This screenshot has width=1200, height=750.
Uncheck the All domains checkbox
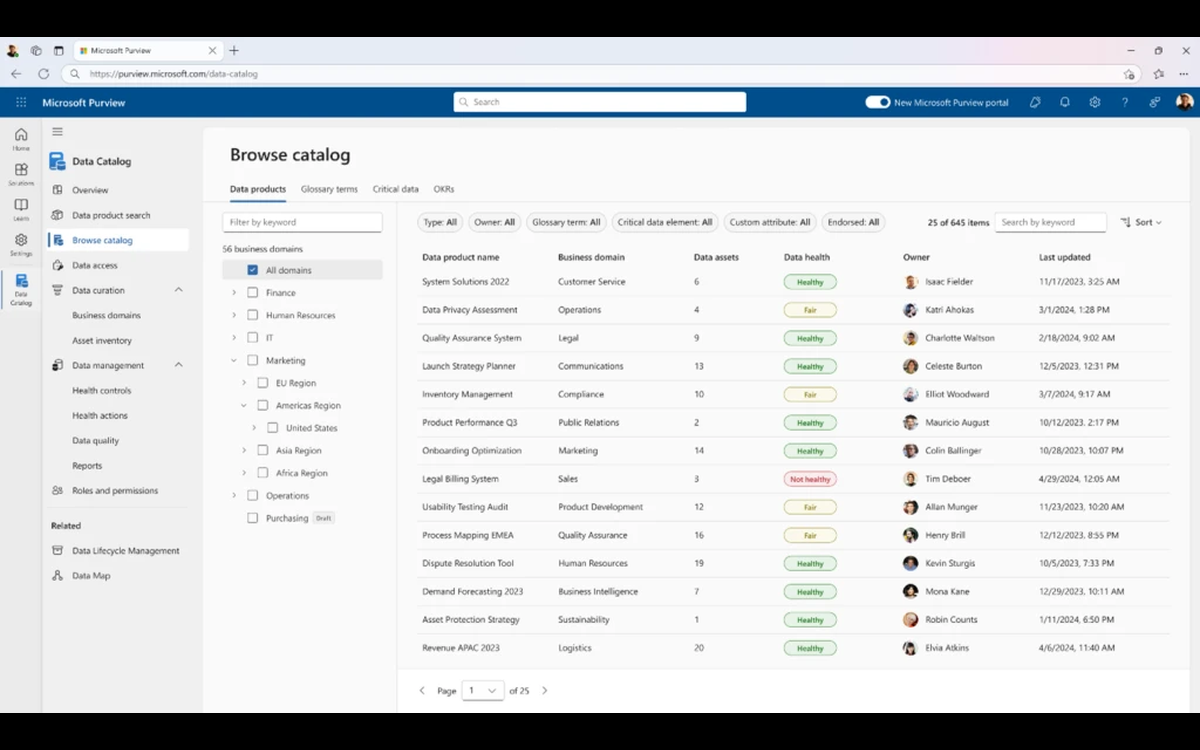click(x=252, y=270)
